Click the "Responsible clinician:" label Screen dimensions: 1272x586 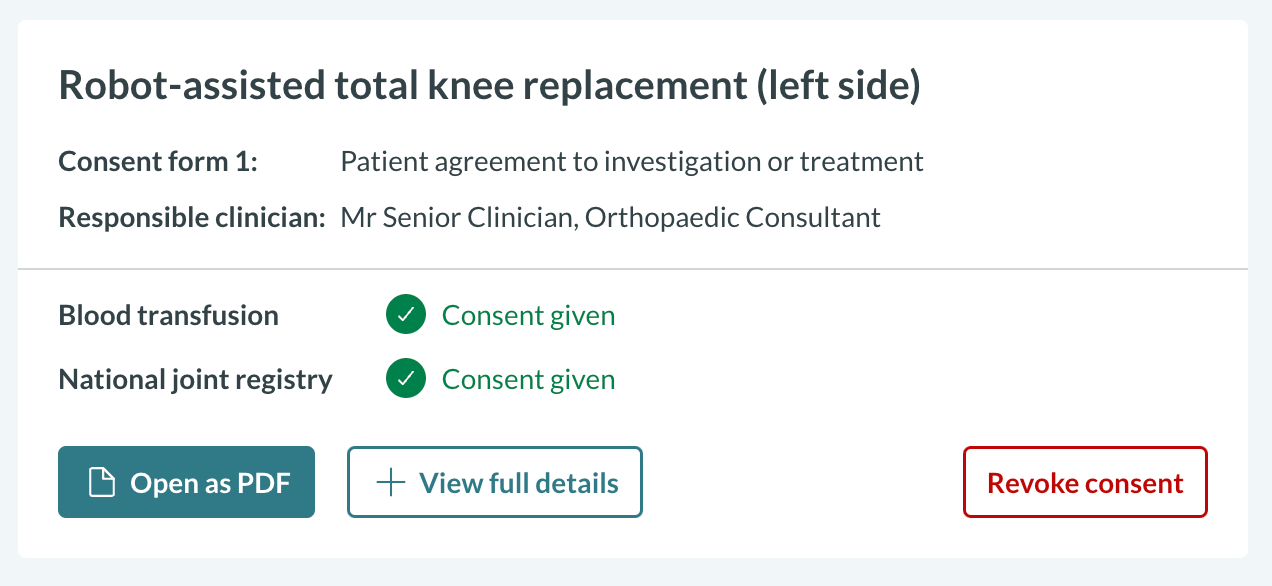(192, 217)
